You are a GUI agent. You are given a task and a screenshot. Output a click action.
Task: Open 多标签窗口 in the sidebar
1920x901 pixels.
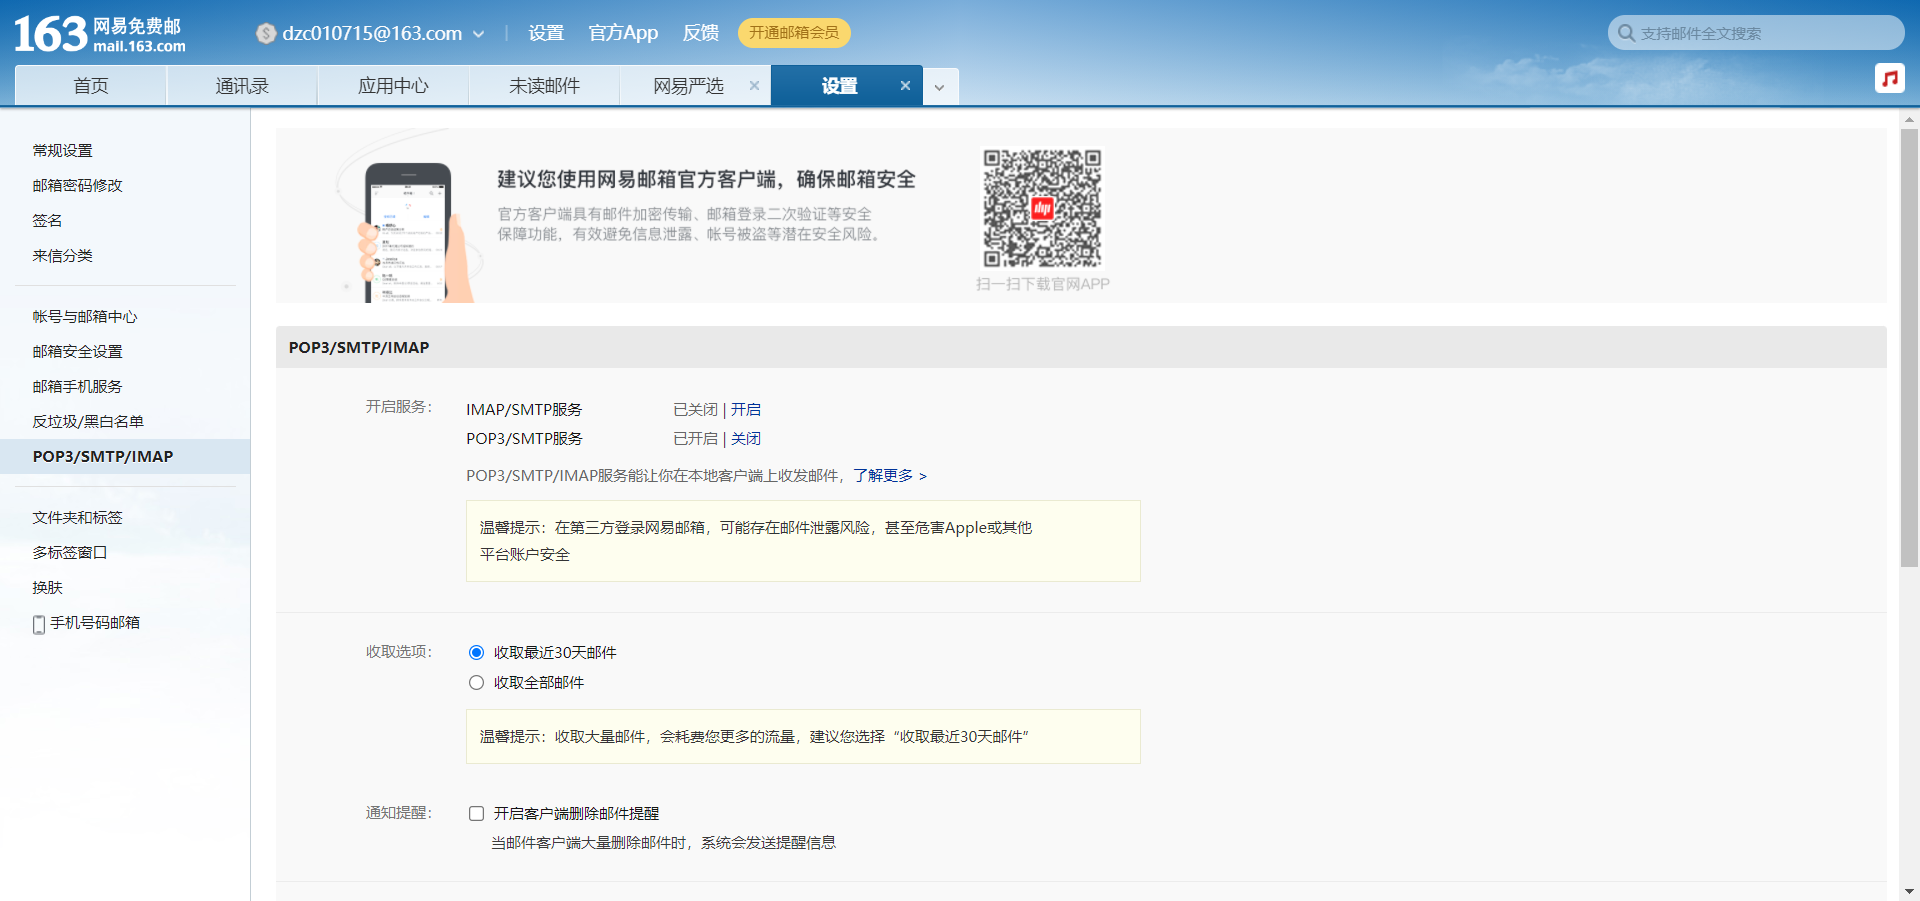tap(70, 552)
